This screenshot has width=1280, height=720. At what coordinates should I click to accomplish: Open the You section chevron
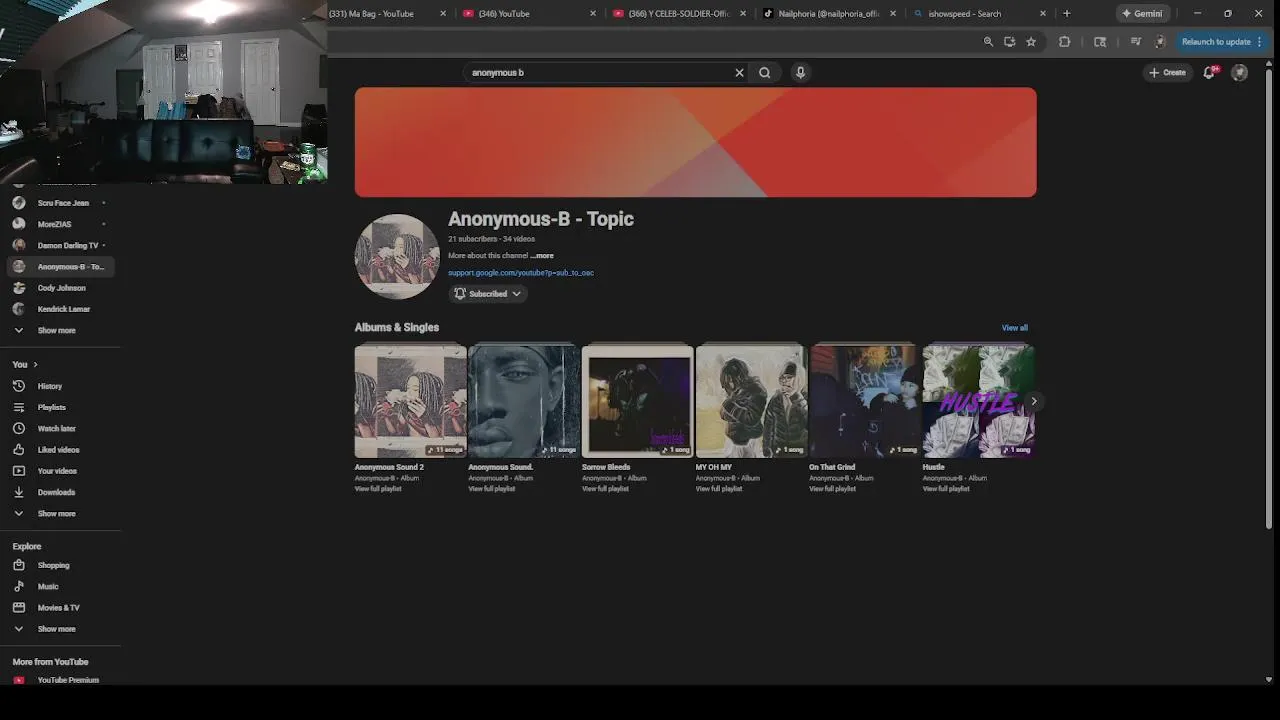35,365
